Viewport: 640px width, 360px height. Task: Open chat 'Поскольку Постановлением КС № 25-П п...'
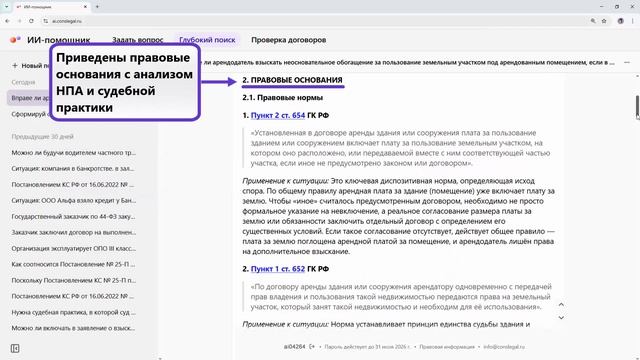tap(74, 280)
